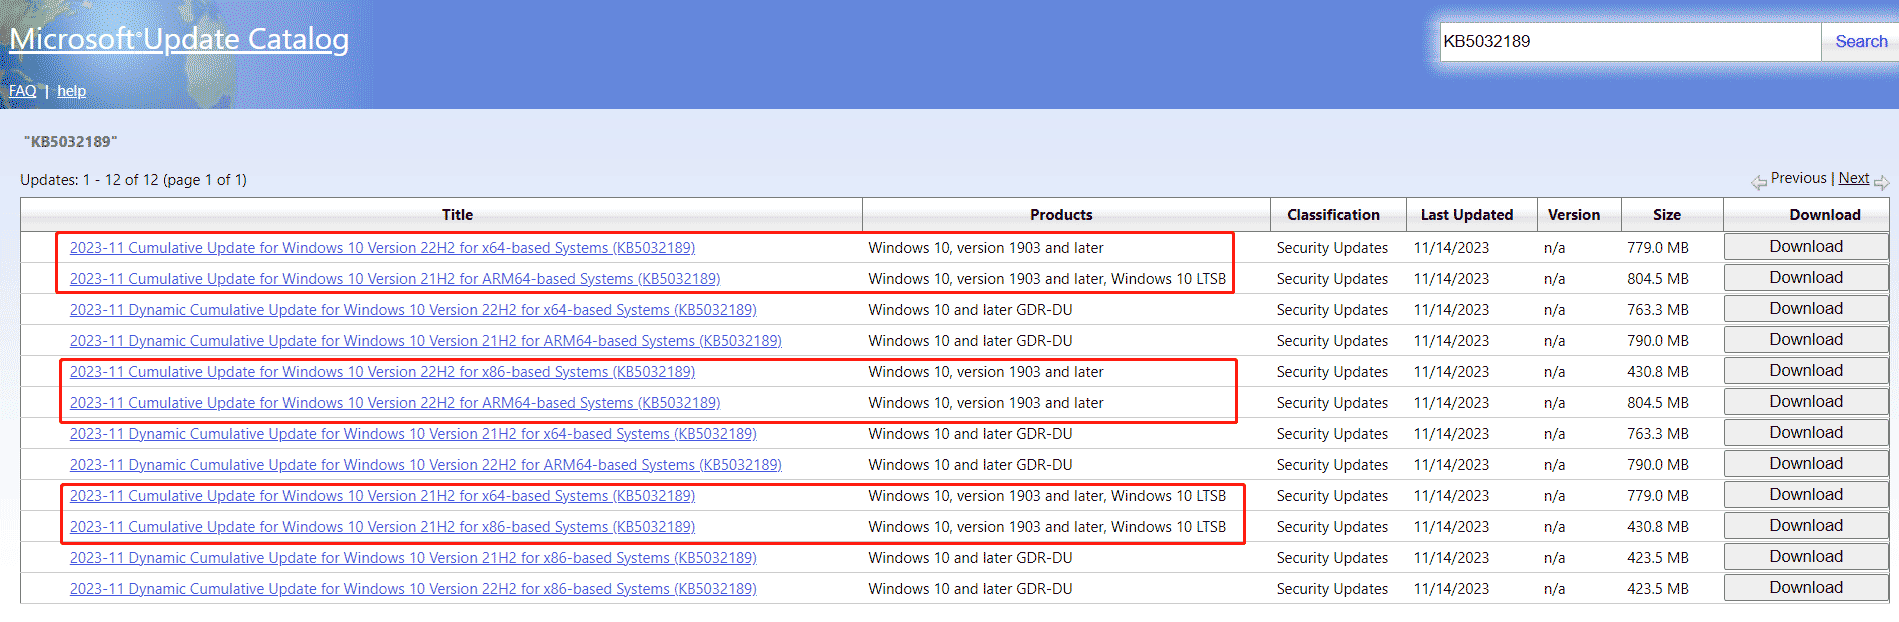
Task: Open Cumulative Update 22H2 x64-based Systems link
Action: (x=382, y=248)
